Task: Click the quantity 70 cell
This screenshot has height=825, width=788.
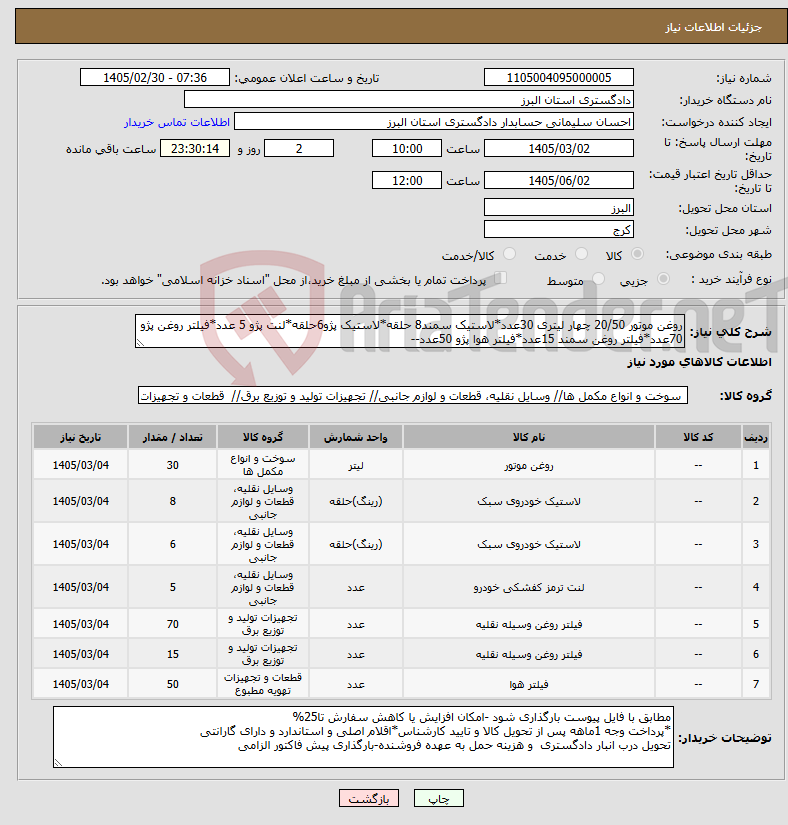Action: coord(173,625)
